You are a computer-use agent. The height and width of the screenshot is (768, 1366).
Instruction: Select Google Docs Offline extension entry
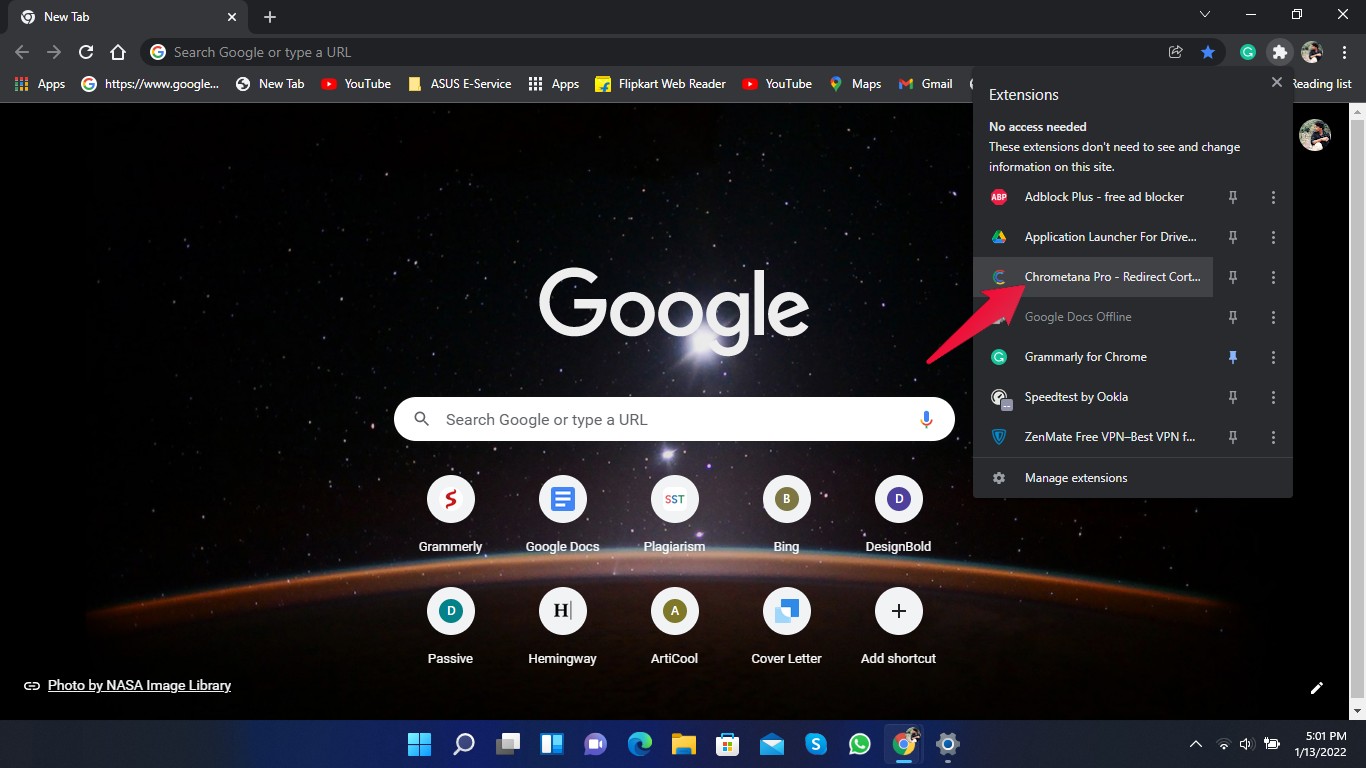[x=1078, y=317]
